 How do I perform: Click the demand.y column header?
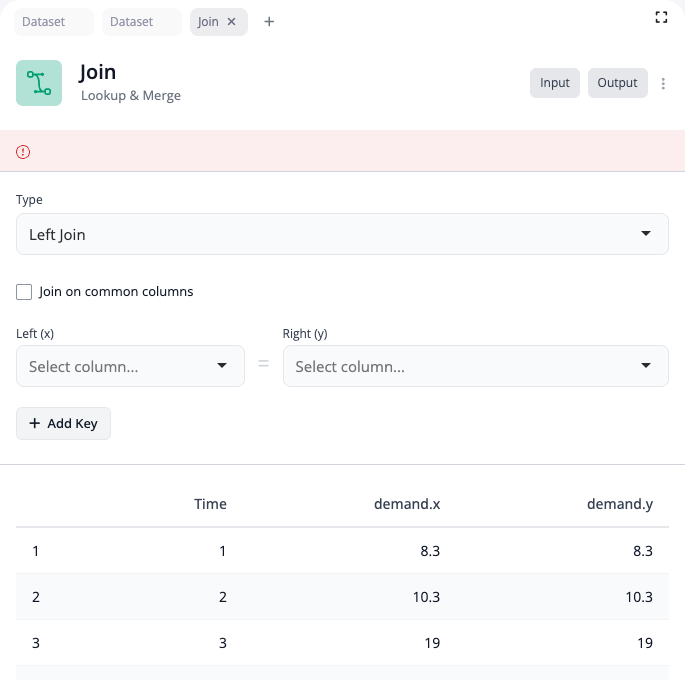click(x=619, y=504)
